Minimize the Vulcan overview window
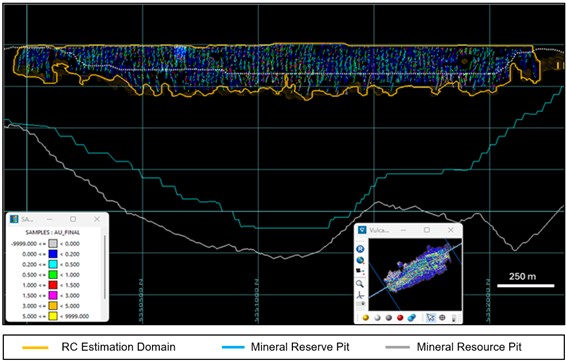The width and height of the screenshot is (566, 361). (x=403, y=230)
